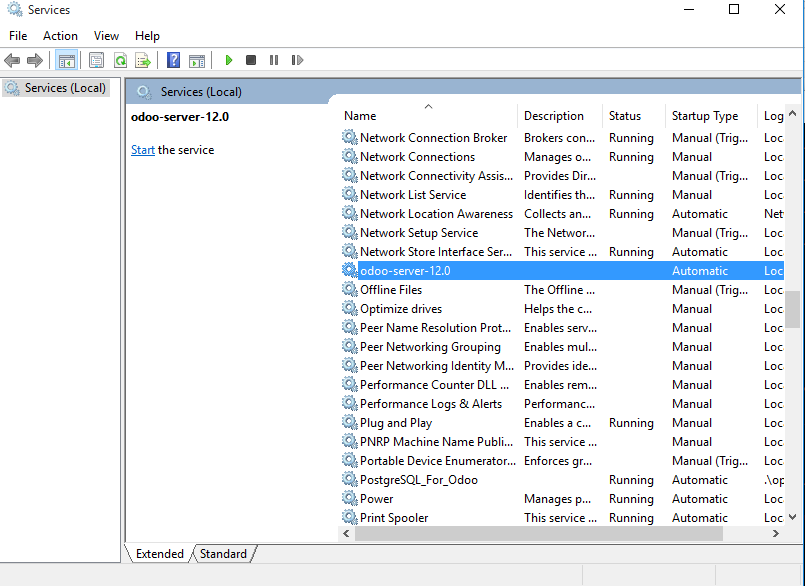Image resolution: width=805 pixels, height=586 pixels.
Task: Click Running status of Power service
Action: (631, 499)
